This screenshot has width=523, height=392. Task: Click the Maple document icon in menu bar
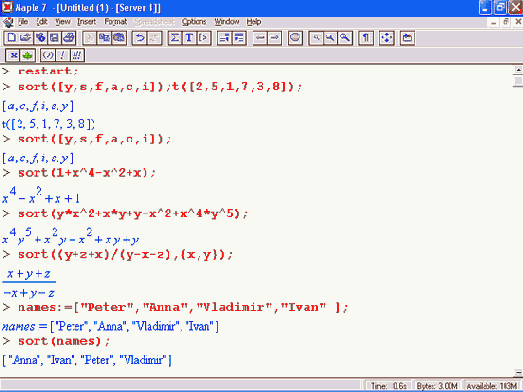[8, 22]
